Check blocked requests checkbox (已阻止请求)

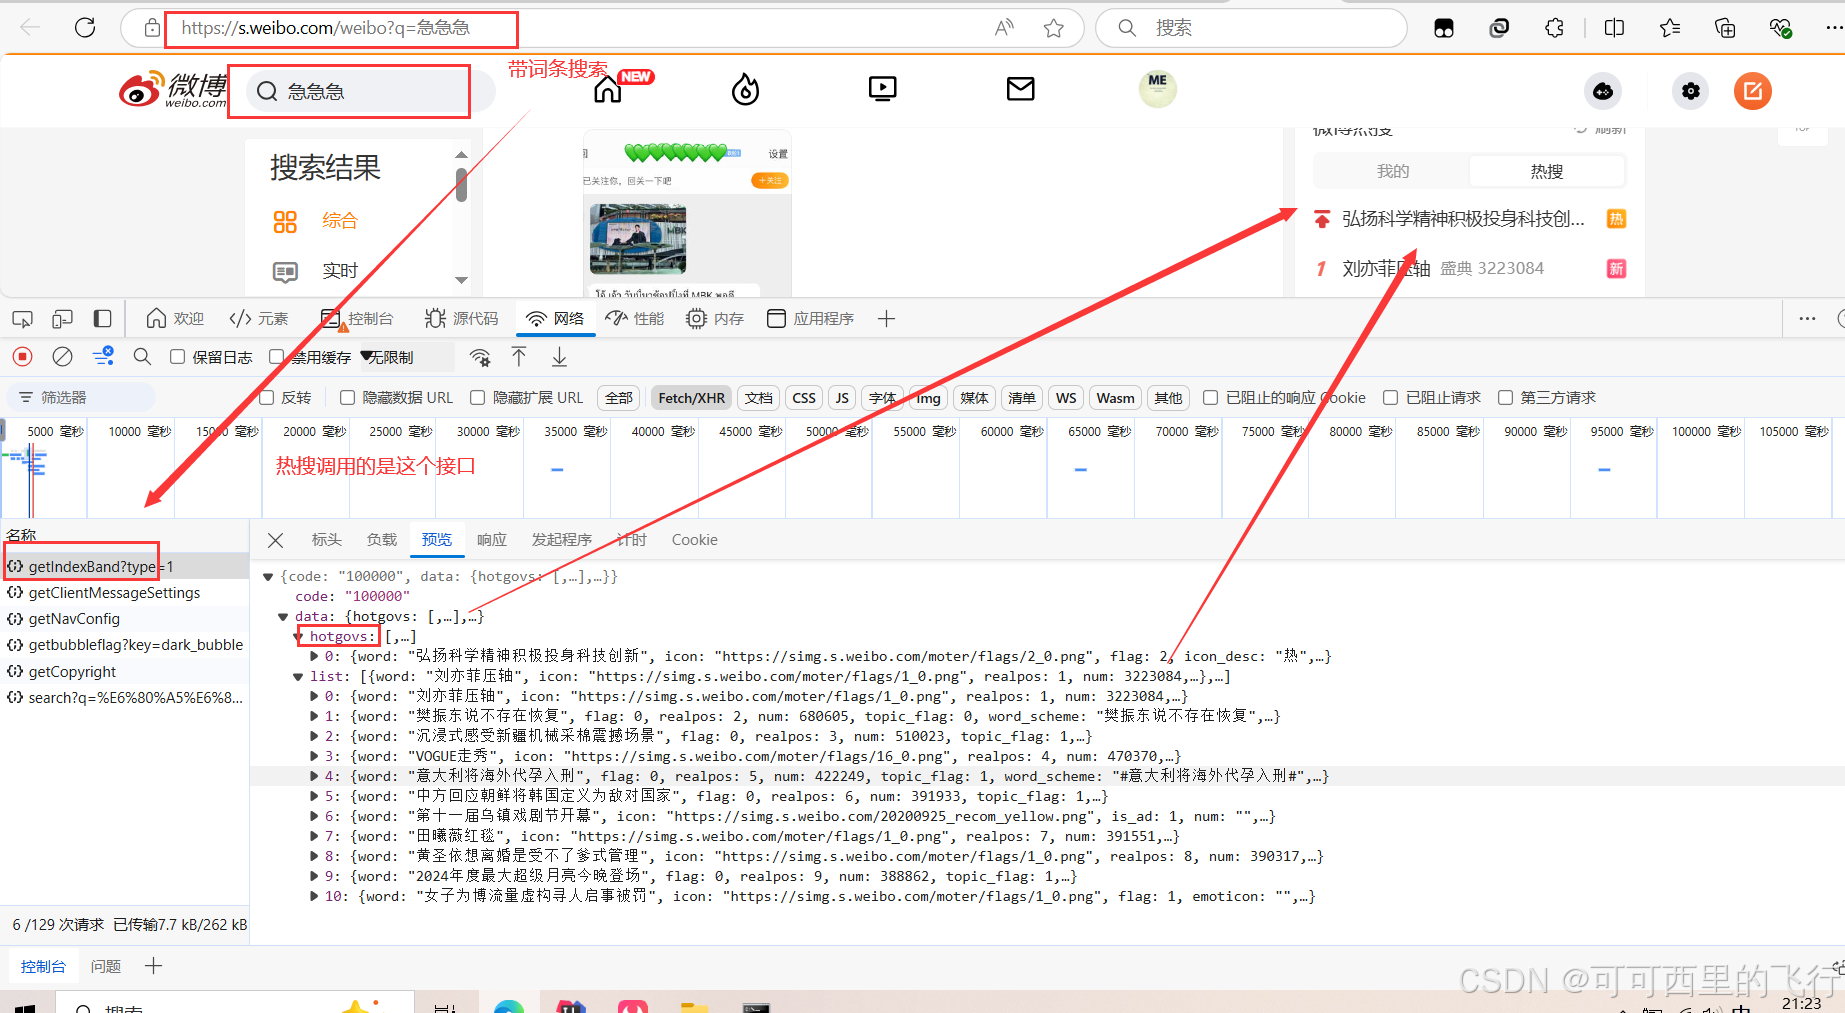(x=1390, y=398)
